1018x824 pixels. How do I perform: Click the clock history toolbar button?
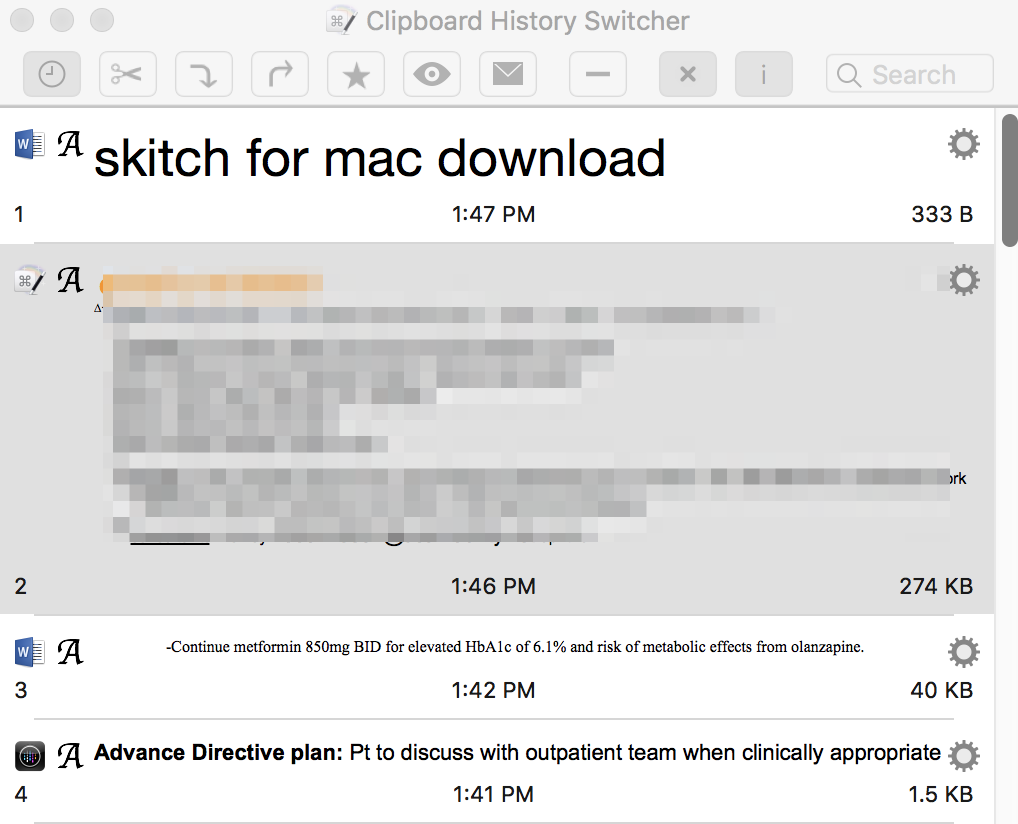pos(52,74)
